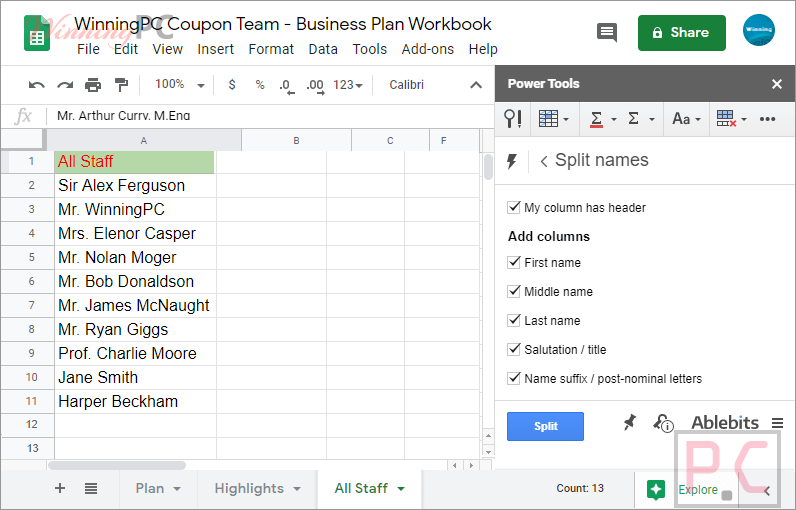
Task: Open Power Tools lightning bolt icon
Action: (x=512, y=161)
